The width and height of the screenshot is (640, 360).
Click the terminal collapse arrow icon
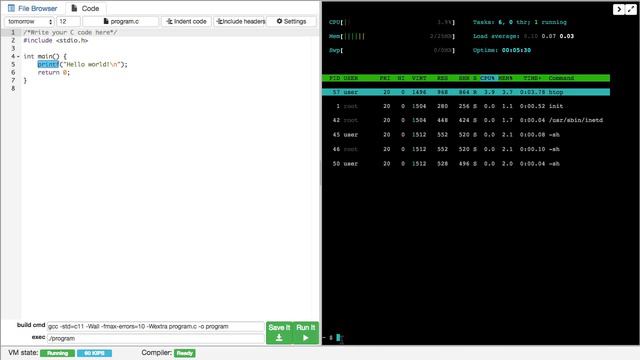point(619,9)
